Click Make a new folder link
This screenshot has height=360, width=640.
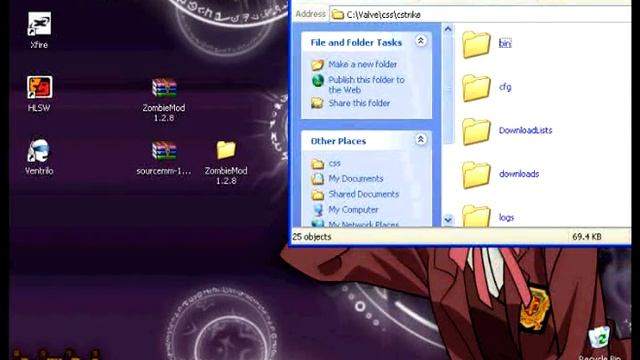click(362, 64)
